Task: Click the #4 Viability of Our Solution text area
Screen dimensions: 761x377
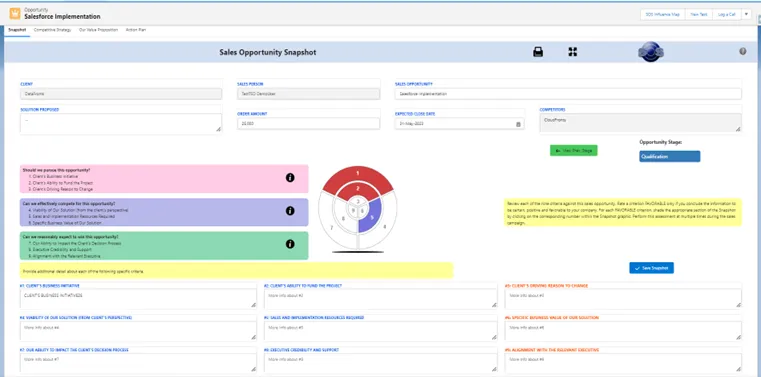Action: [x=138, y=331]
